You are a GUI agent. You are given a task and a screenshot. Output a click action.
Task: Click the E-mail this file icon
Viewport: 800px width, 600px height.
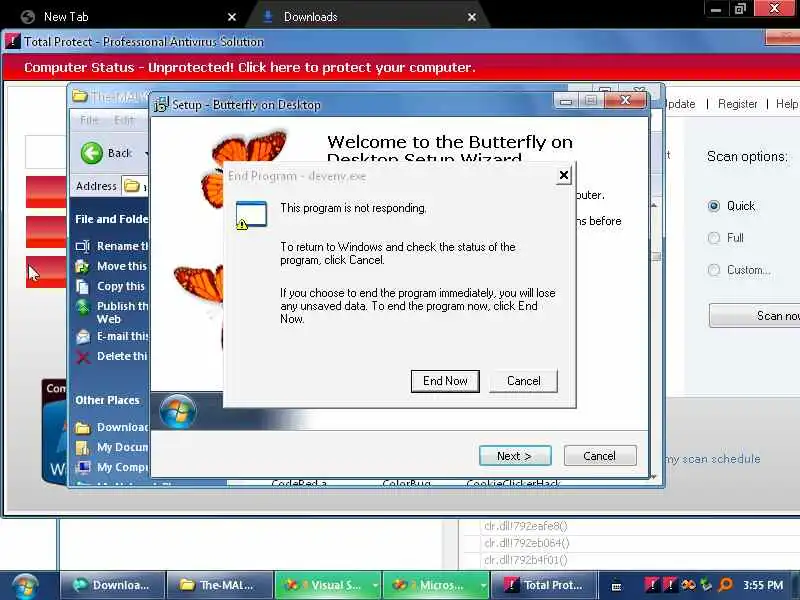[x=83, y=337]
